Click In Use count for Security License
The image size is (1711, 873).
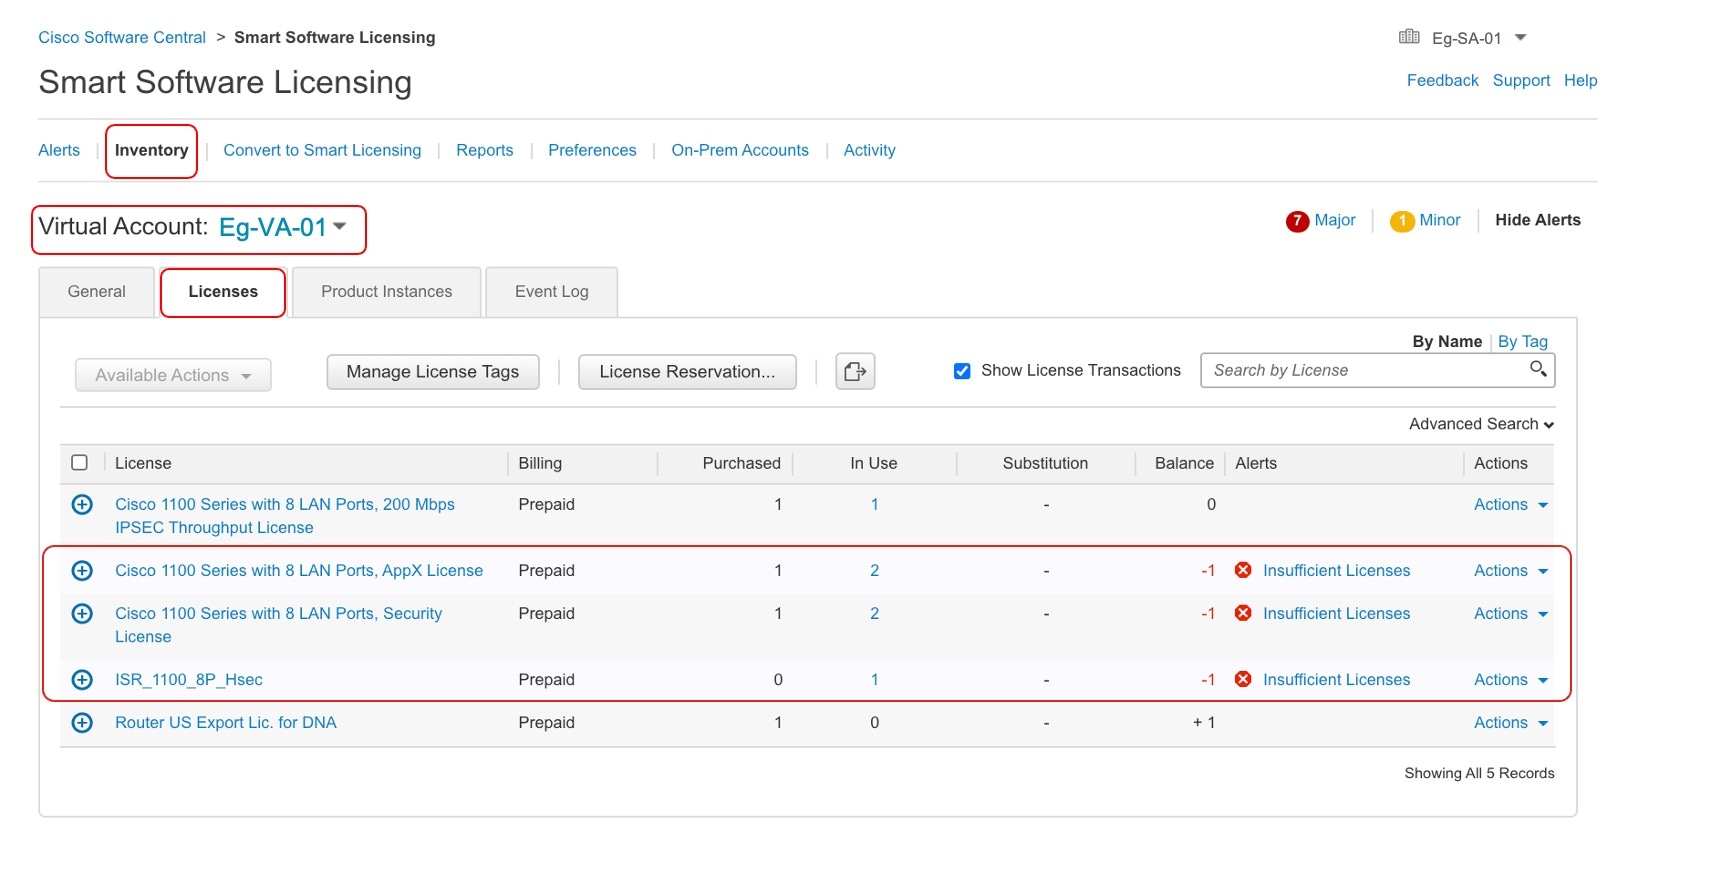click(x=874, y=613)
